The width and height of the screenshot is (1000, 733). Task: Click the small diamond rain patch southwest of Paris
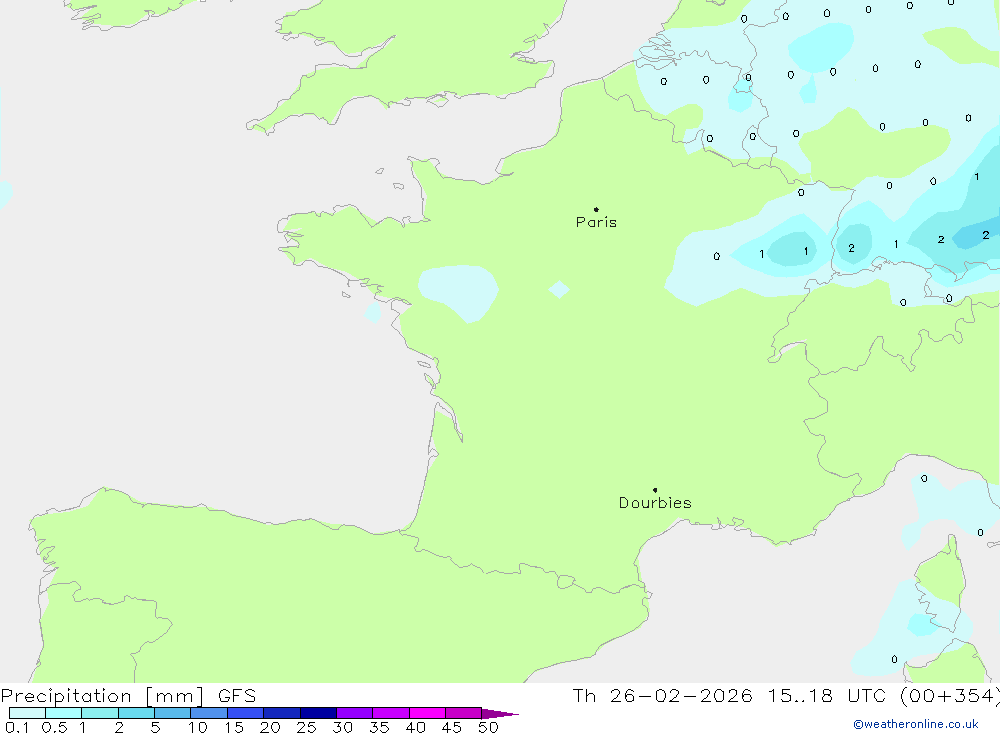pyautogui.click(x=559, y=290)
